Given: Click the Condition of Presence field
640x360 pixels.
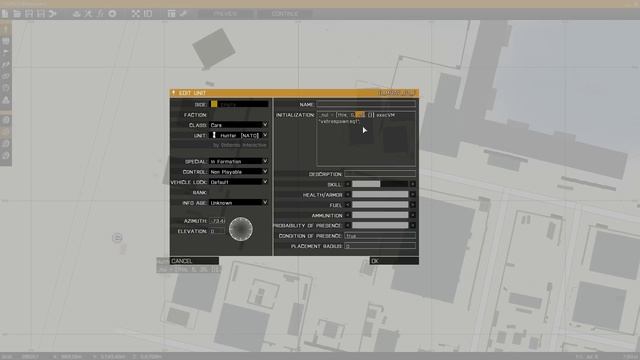Looking at the screenshot, I should coord(380,236).
